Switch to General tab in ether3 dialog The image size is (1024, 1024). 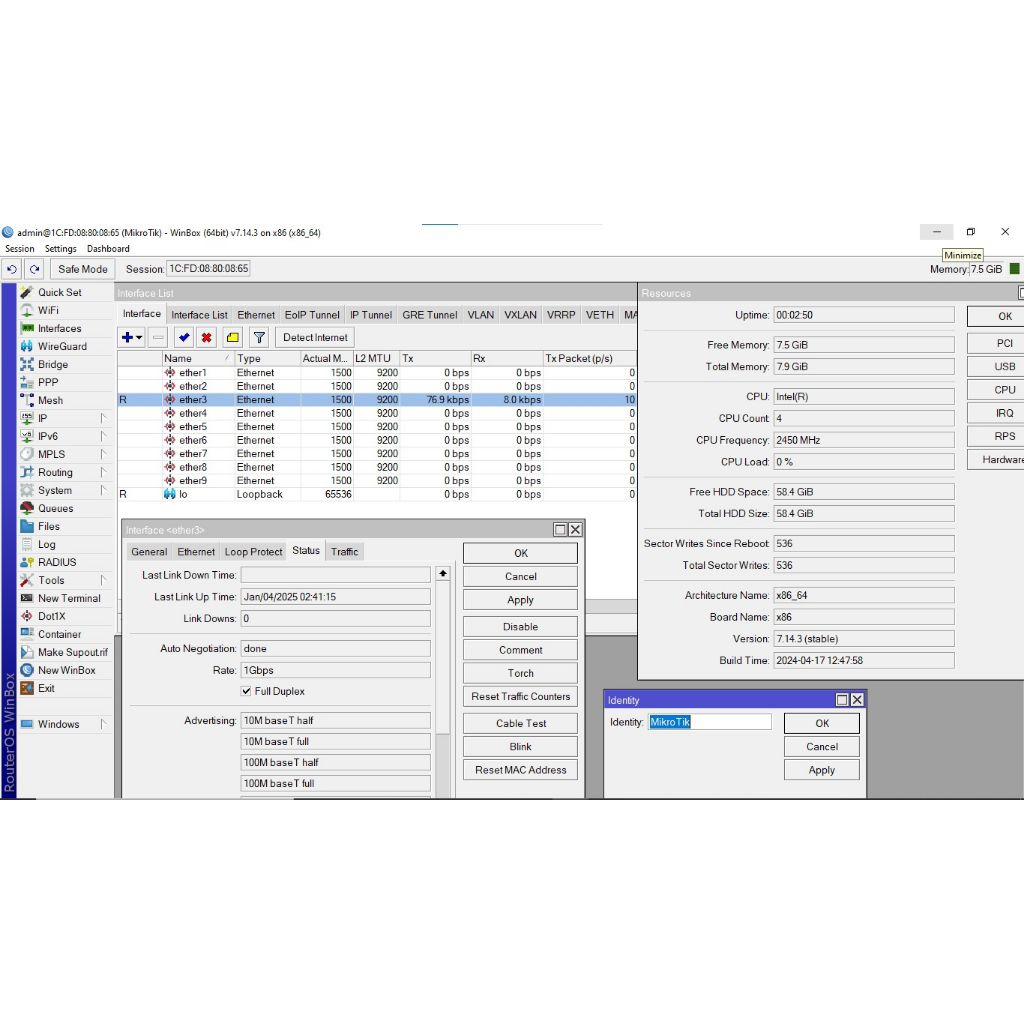click(149, 552)
